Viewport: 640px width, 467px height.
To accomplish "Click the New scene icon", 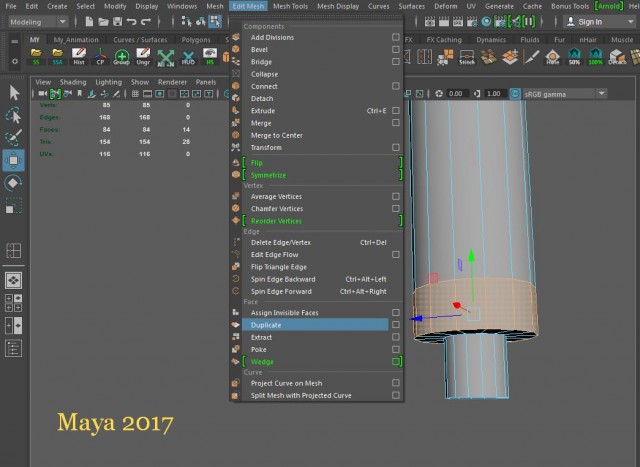I will point(89,21).
